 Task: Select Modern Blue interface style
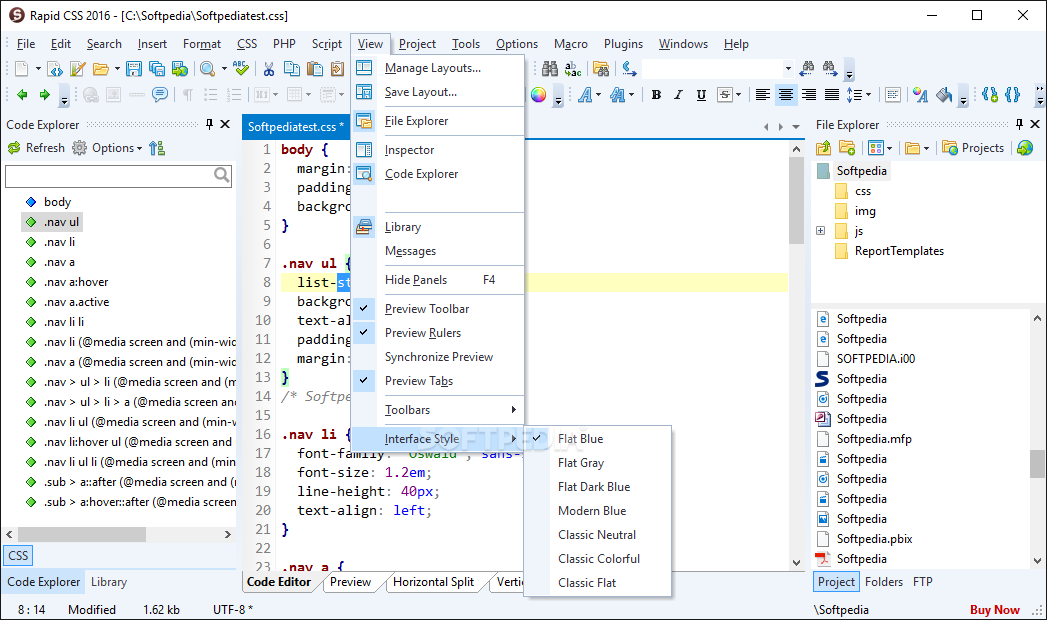tap(592, 511)
